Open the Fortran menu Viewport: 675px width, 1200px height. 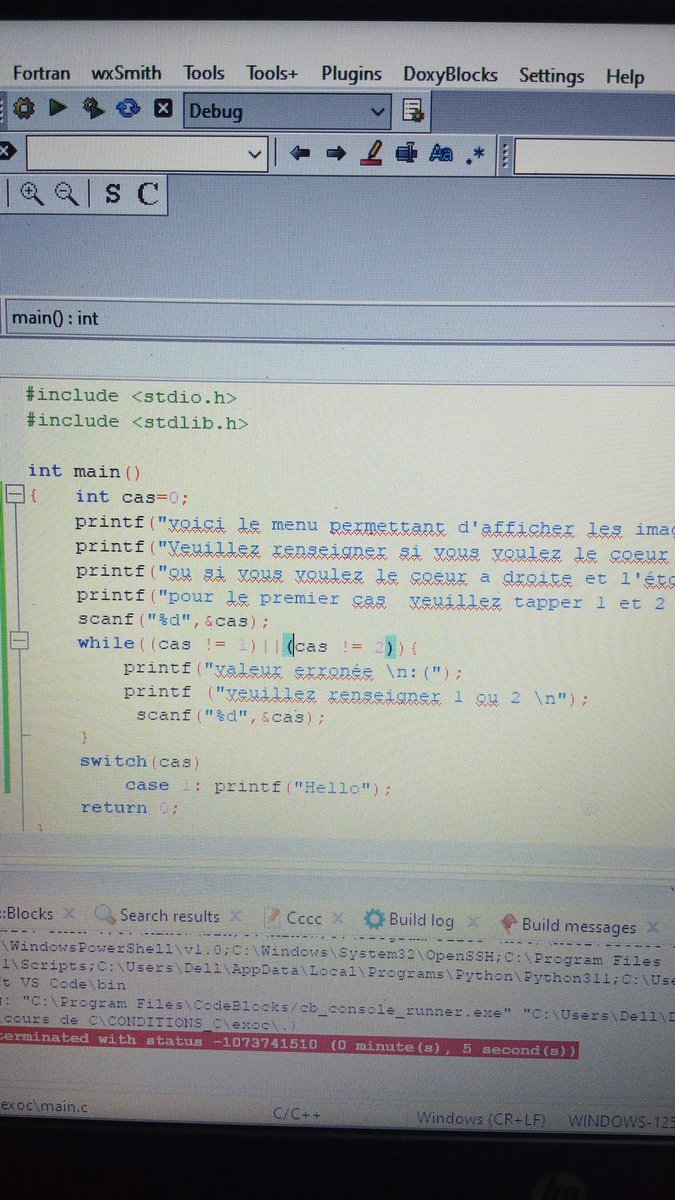(x=42, y=73)
